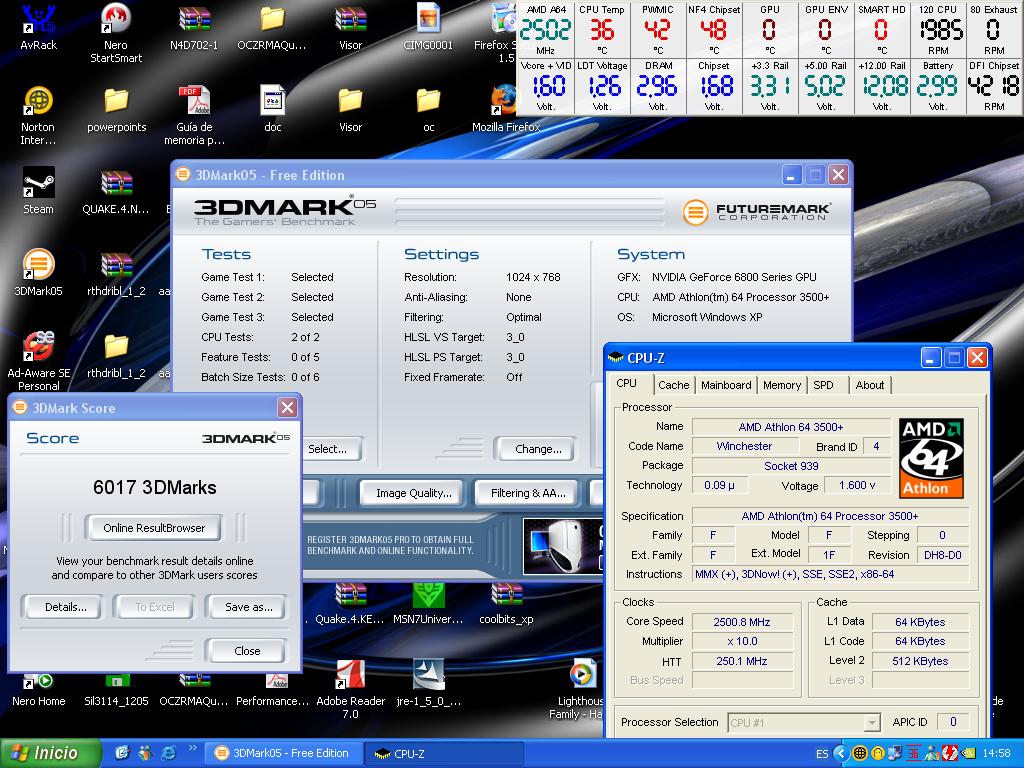The height and width of the screenshot is (768, 1024).
Task: Expand the quick launch overflow chevron
Action: (192, 748)
